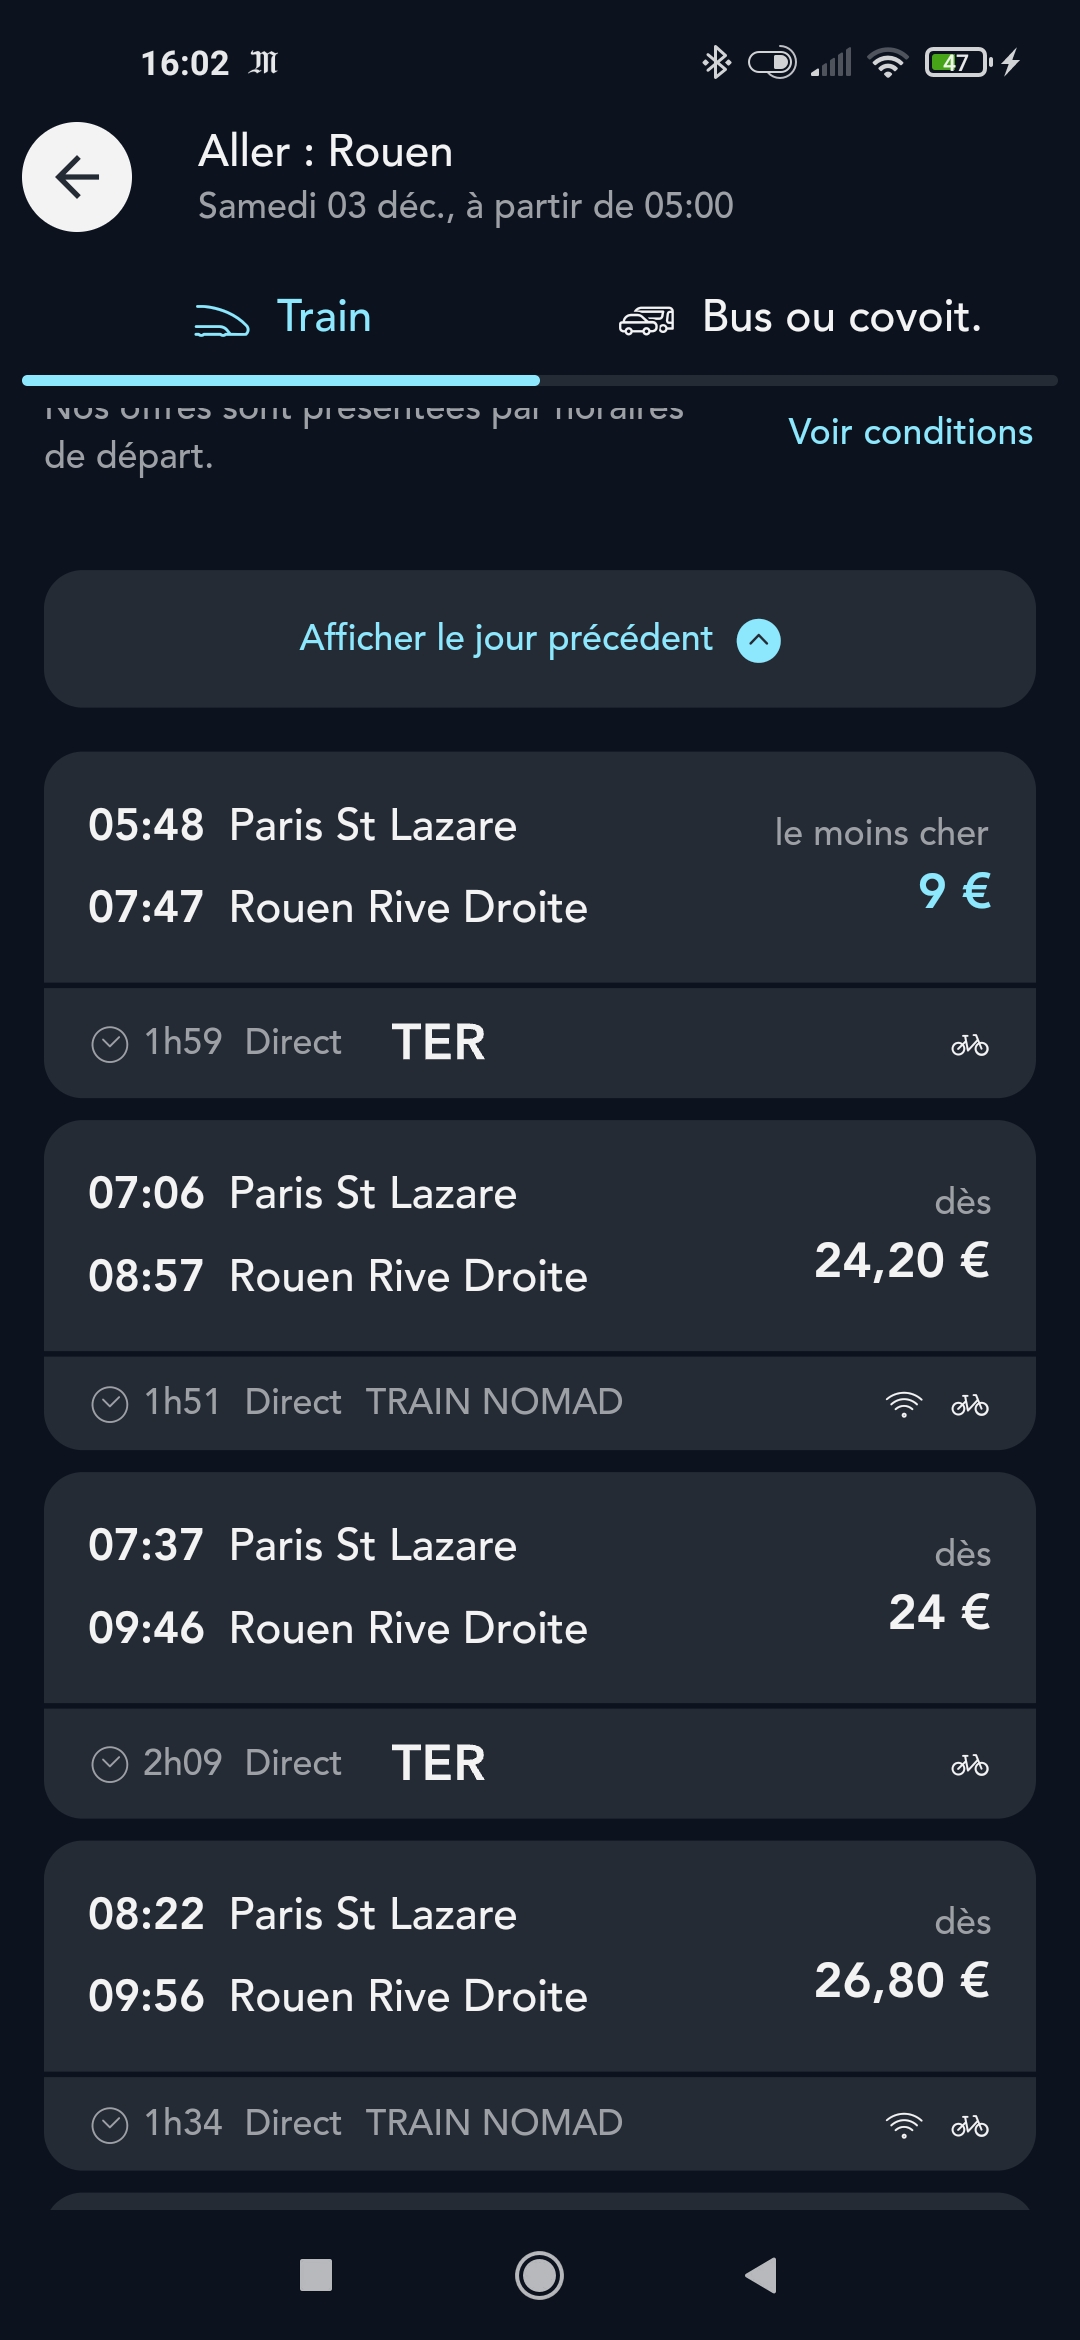This screenshot has width=1080, height=2340.
Task: Tap the Android home circle button
Action: (539, 2276)
